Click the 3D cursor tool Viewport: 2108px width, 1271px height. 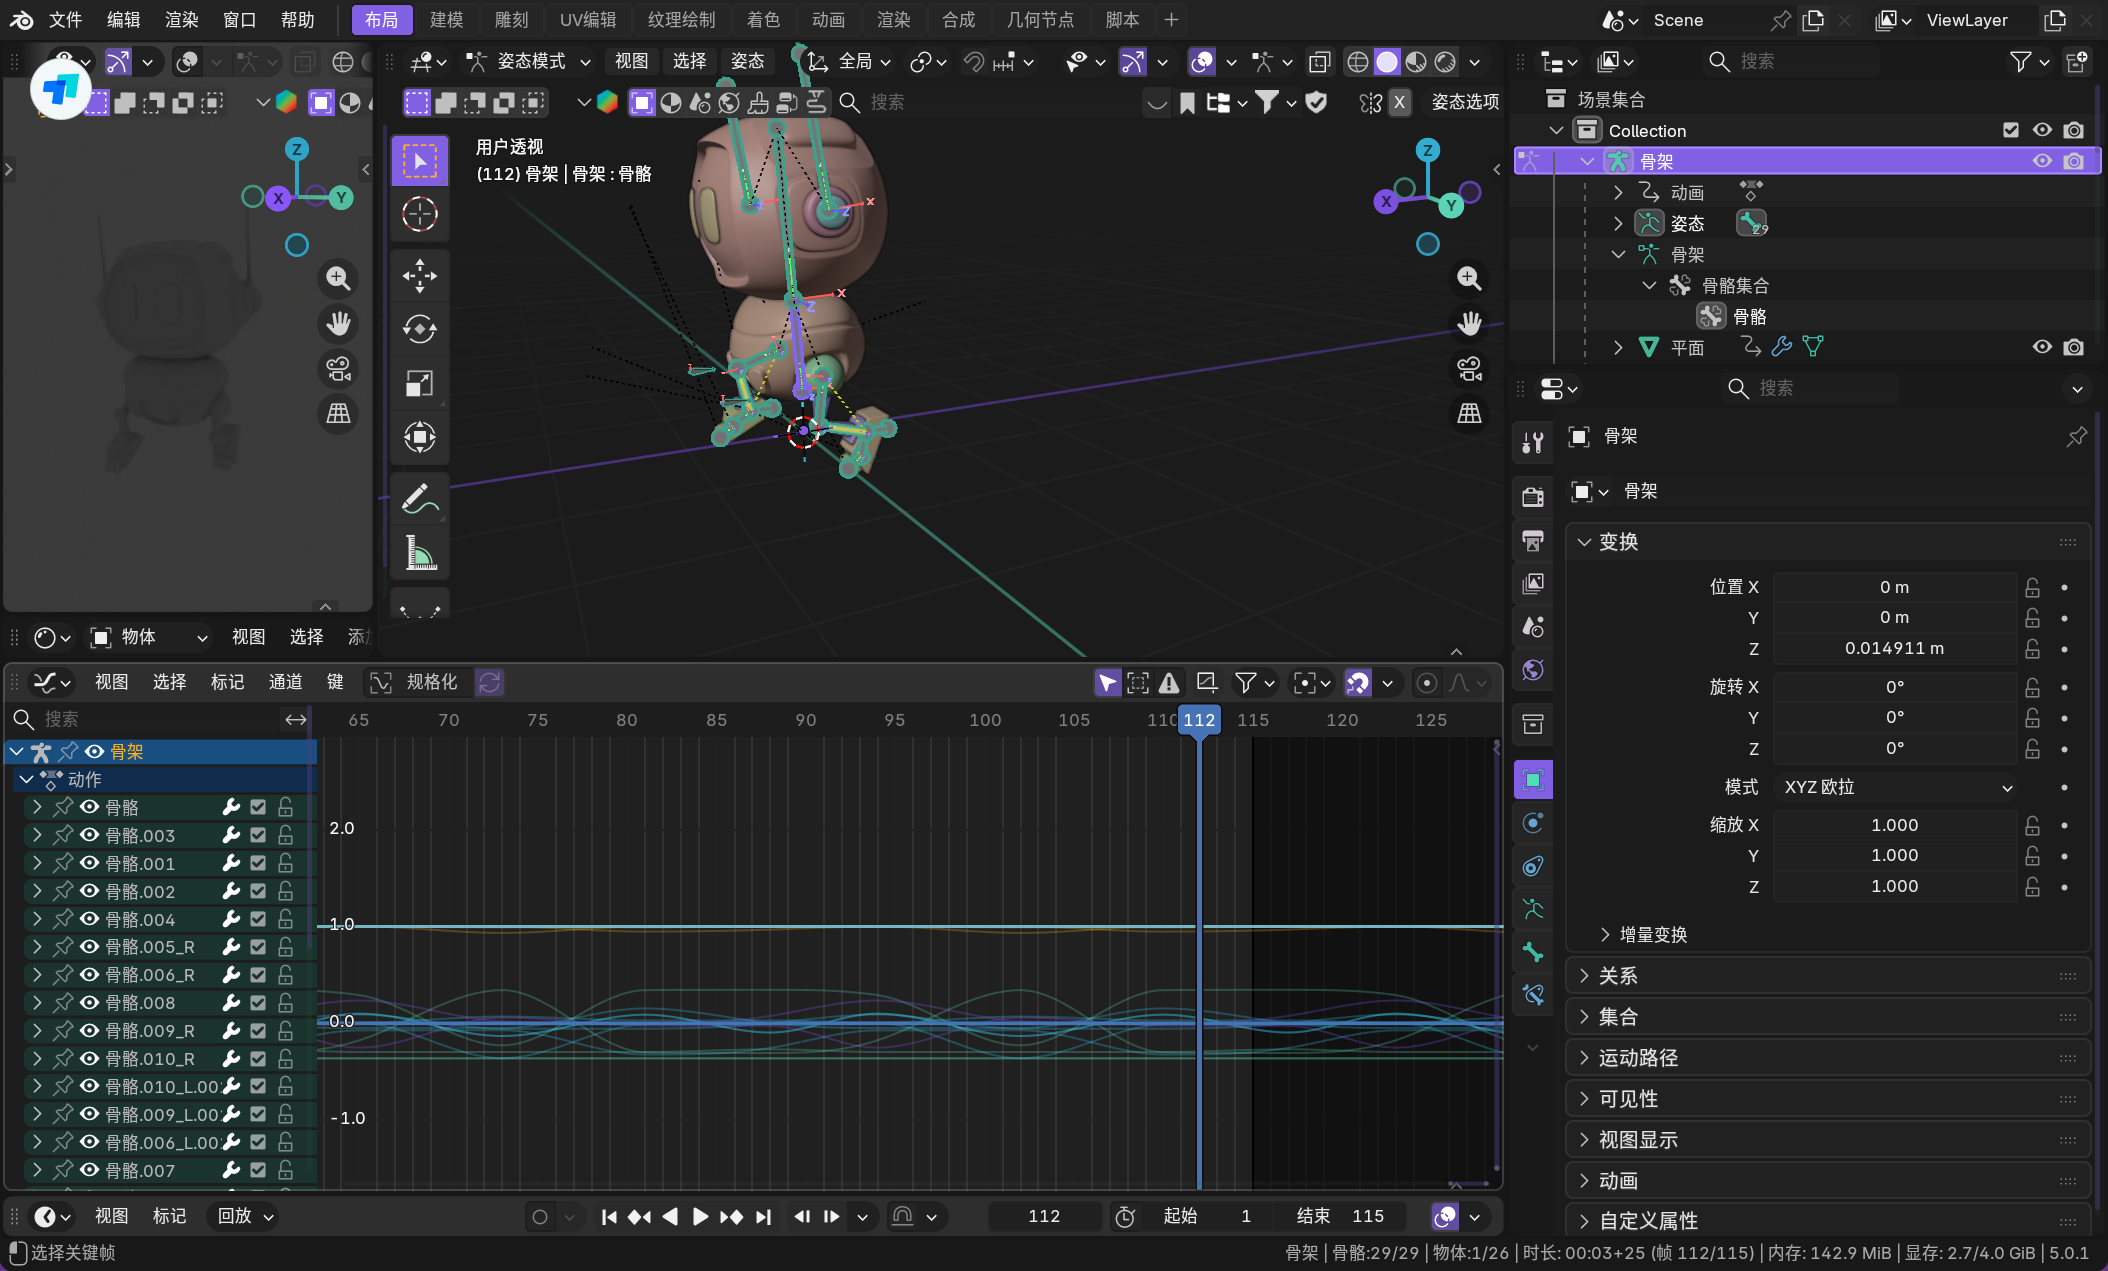[x=419, y=214]
